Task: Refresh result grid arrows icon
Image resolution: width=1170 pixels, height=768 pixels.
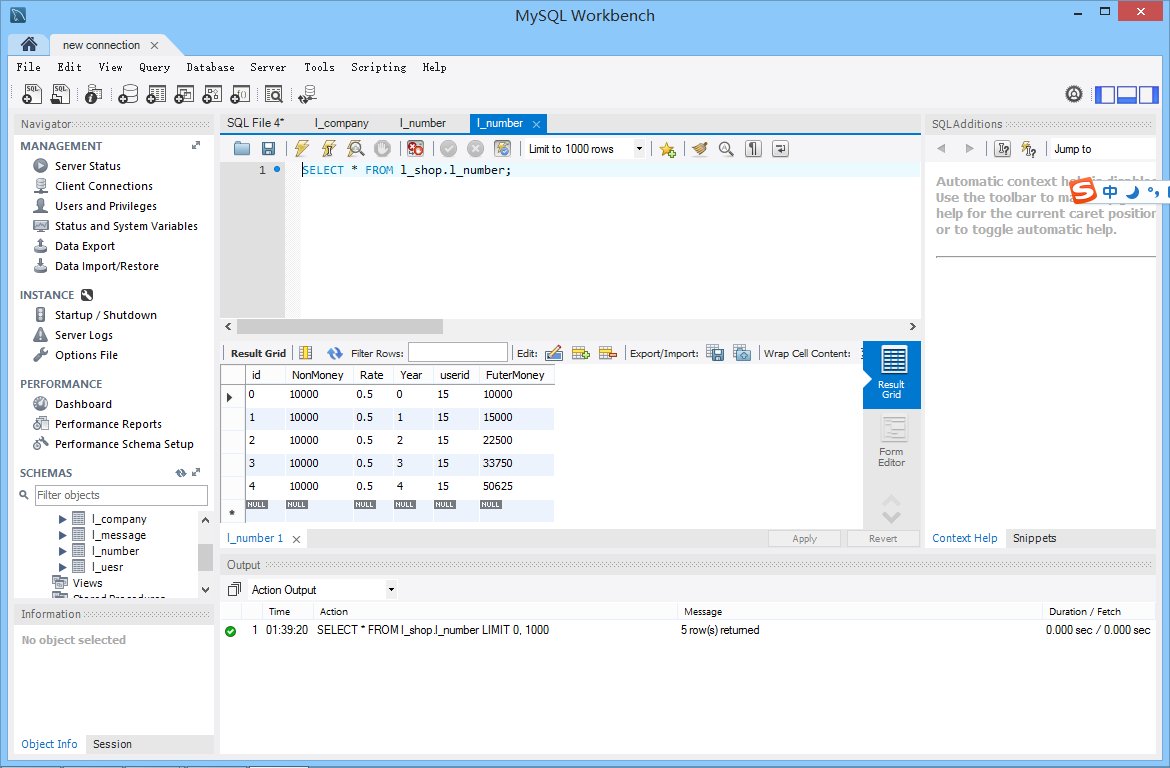Action: pyautogui.click(x=334, y=353)
